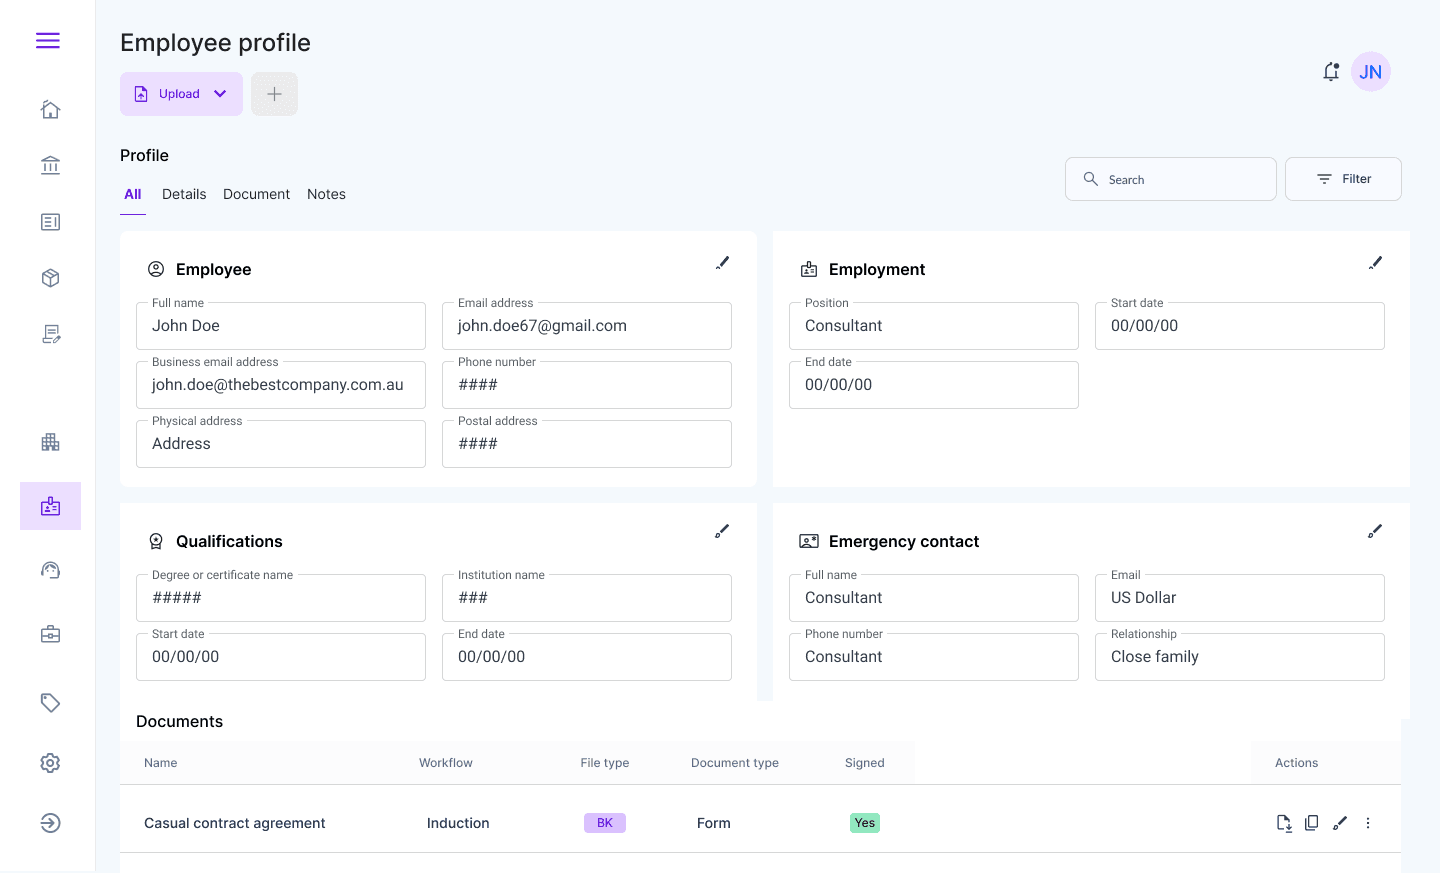This screenshot has width=1440, height=873.
Task: Open the hamburger menu
Action: 48,41
